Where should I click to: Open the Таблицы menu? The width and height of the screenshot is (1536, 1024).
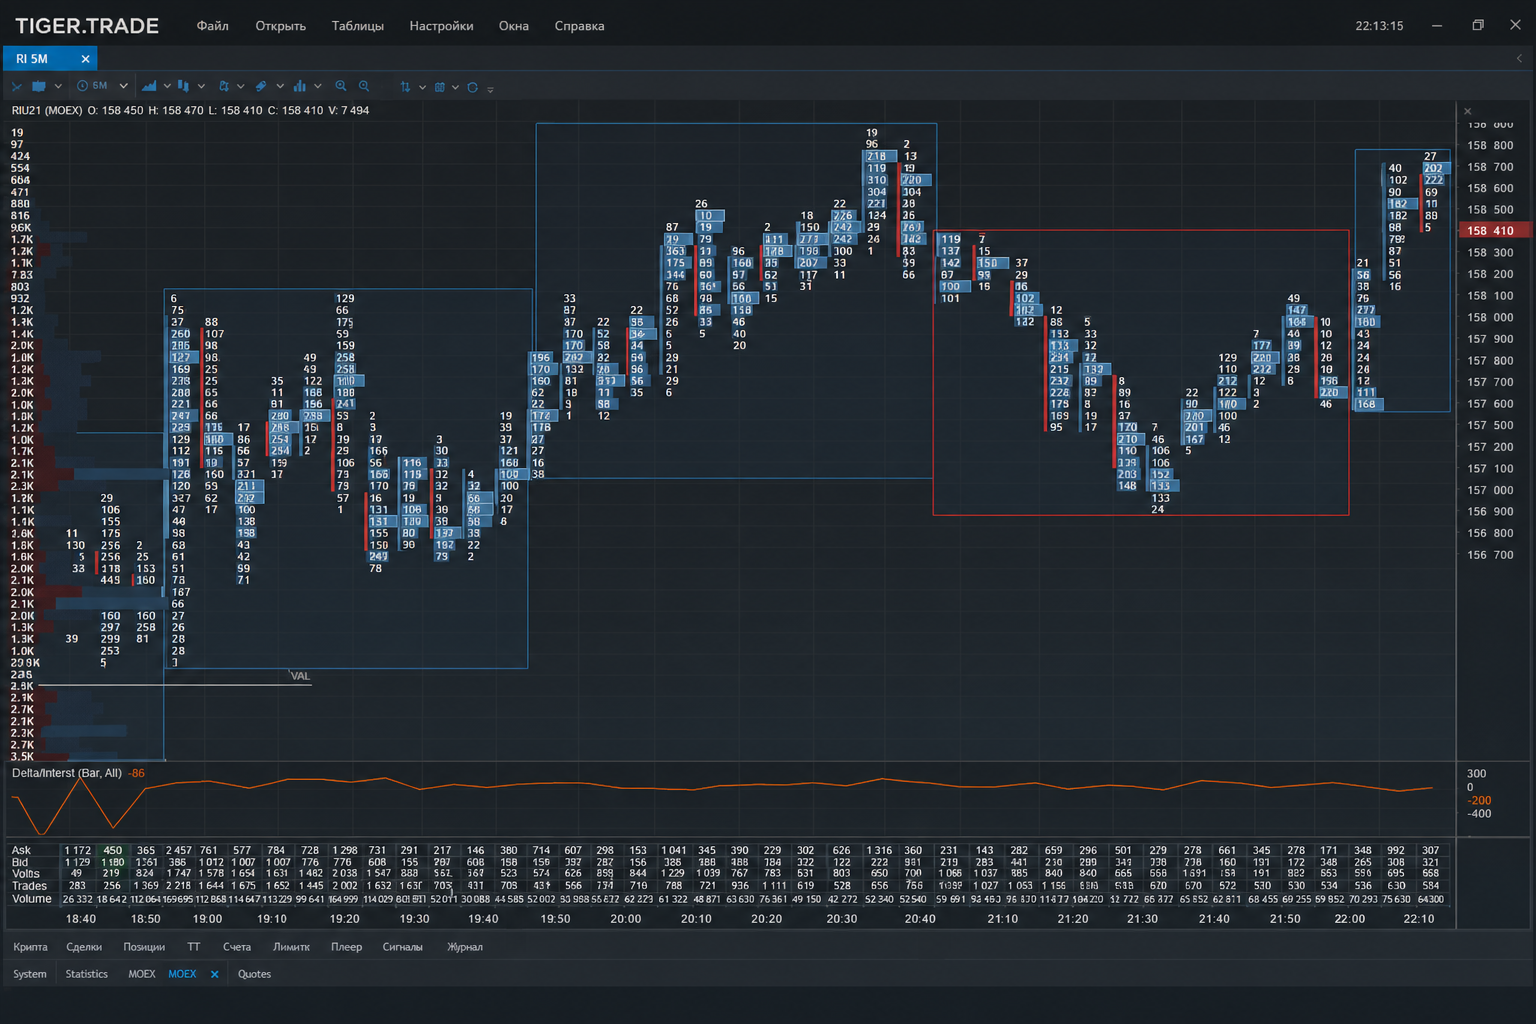pyautogui.click(x=357, y=26)
